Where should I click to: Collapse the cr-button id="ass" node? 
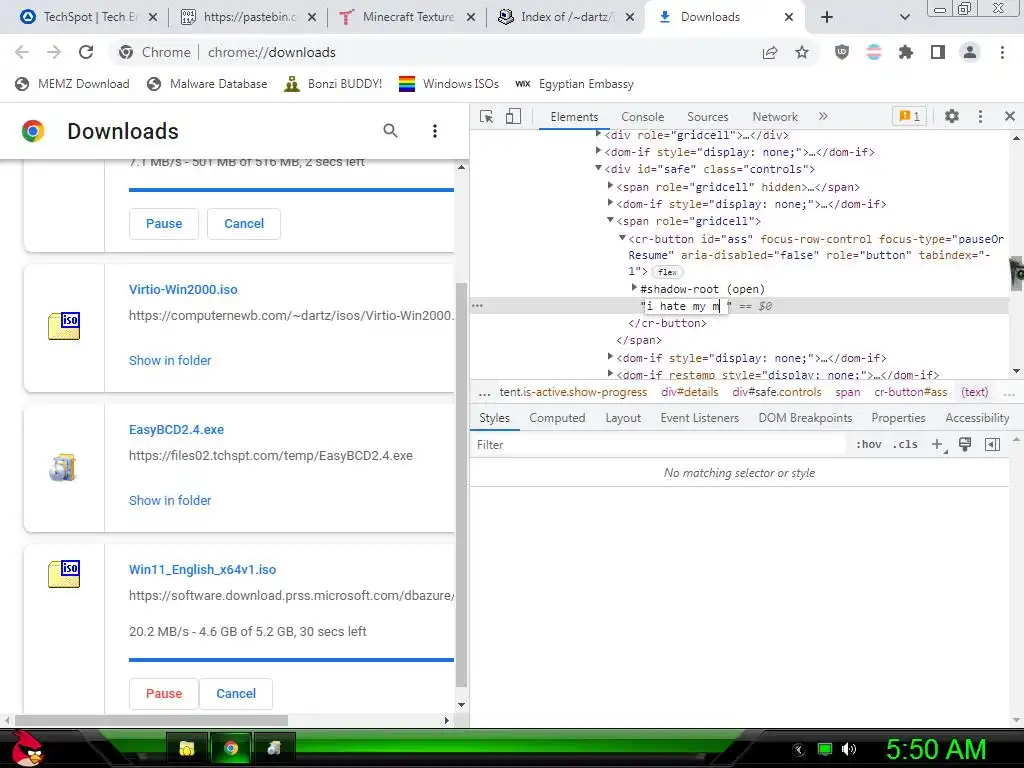click(622, 238)
